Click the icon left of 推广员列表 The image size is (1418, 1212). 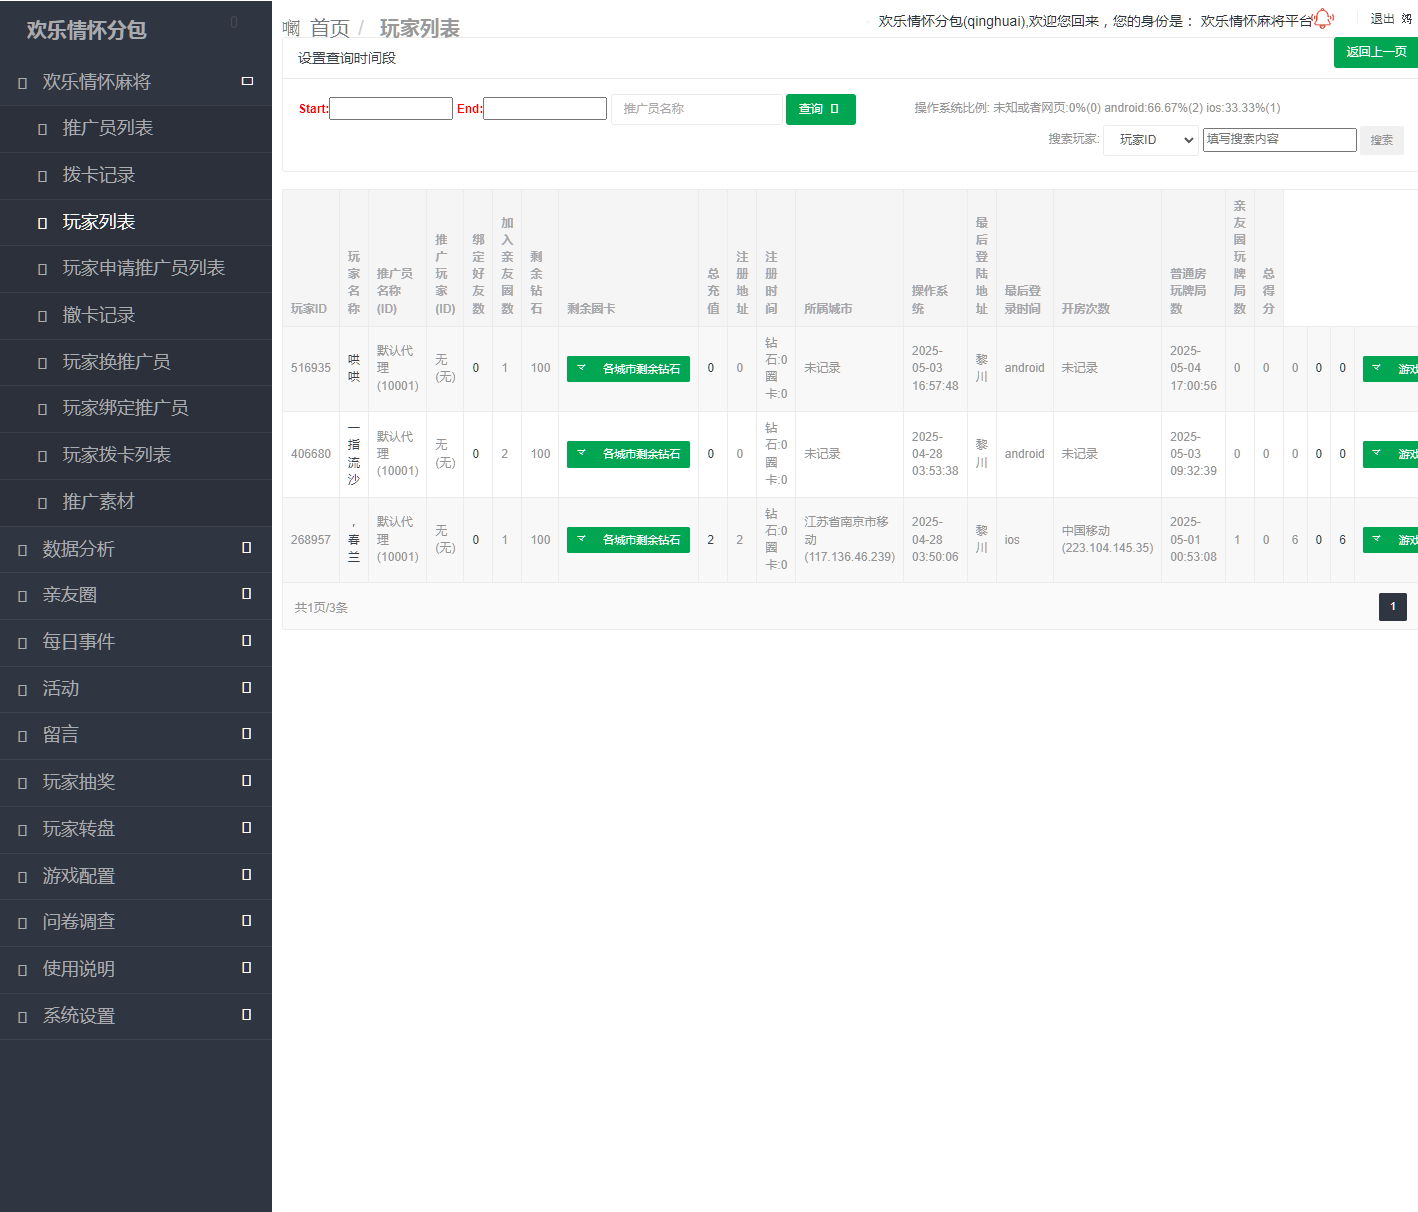coord(42,129)
